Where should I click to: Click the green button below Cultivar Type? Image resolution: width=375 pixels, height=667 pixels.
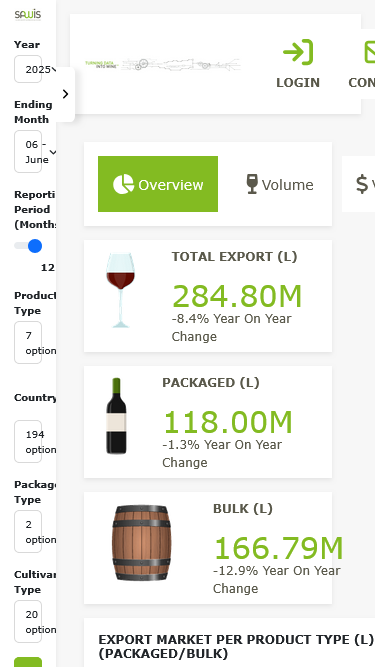[28, 662]
